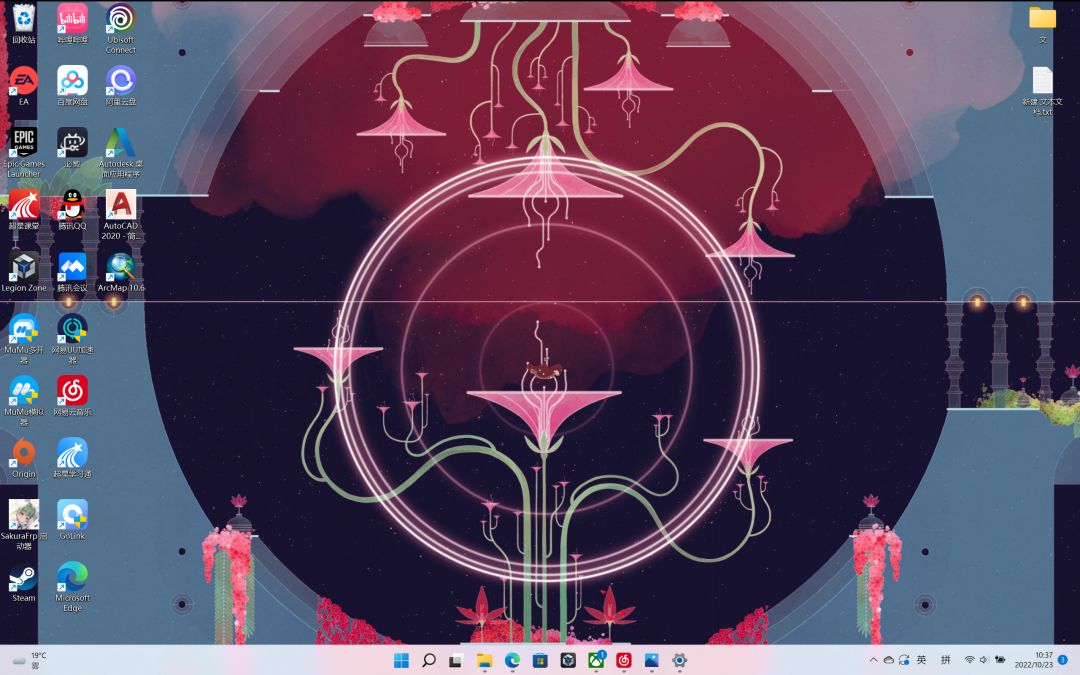Open Tencent QQ penguin shortcut

pyautogui.click(x=72, y=209)
